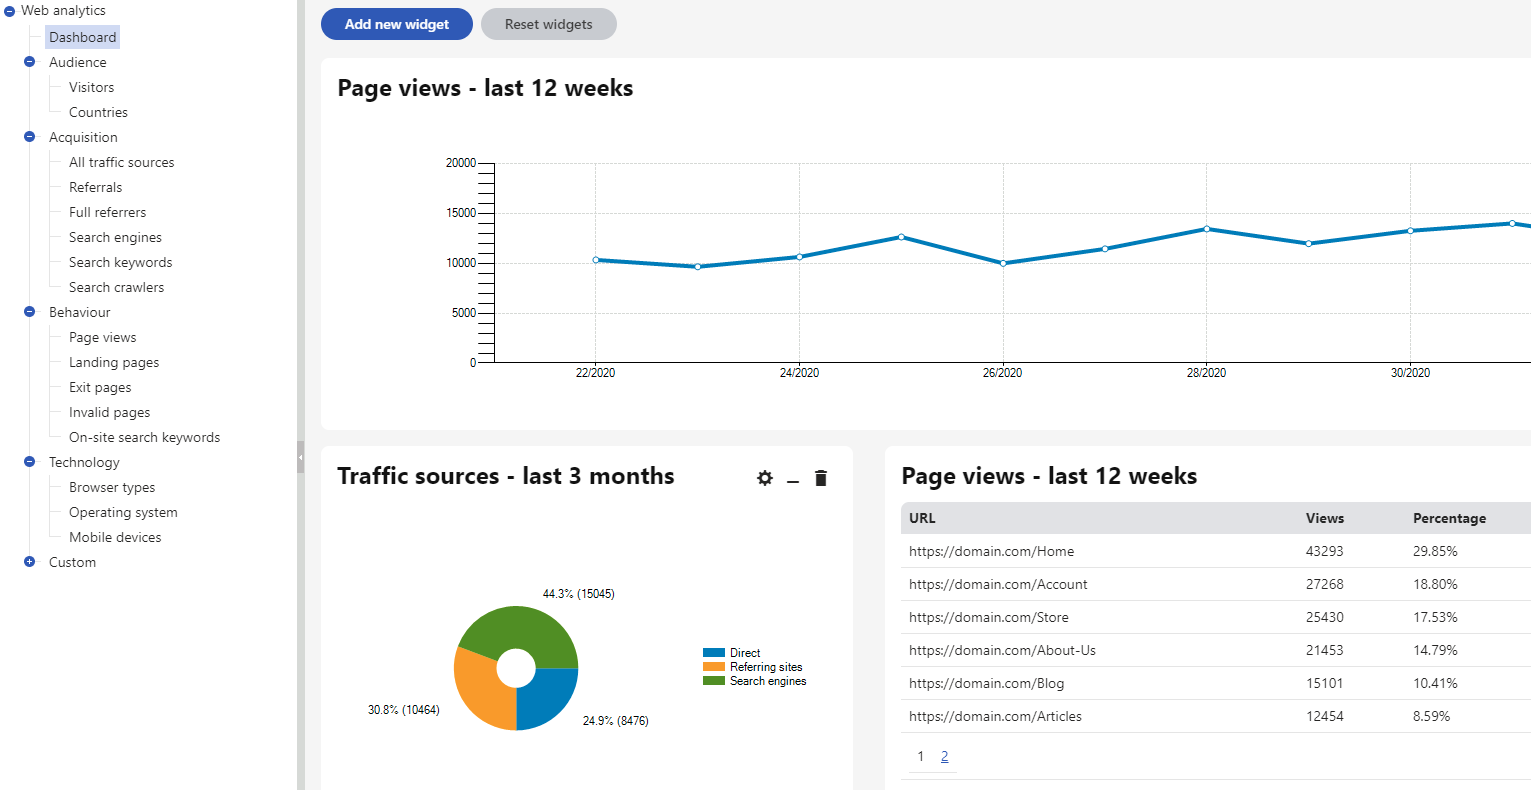The height and width of the screenshot is (790, 1531).
Task: Select Dashboard in the navigation
Action: (x=82, y=37)
